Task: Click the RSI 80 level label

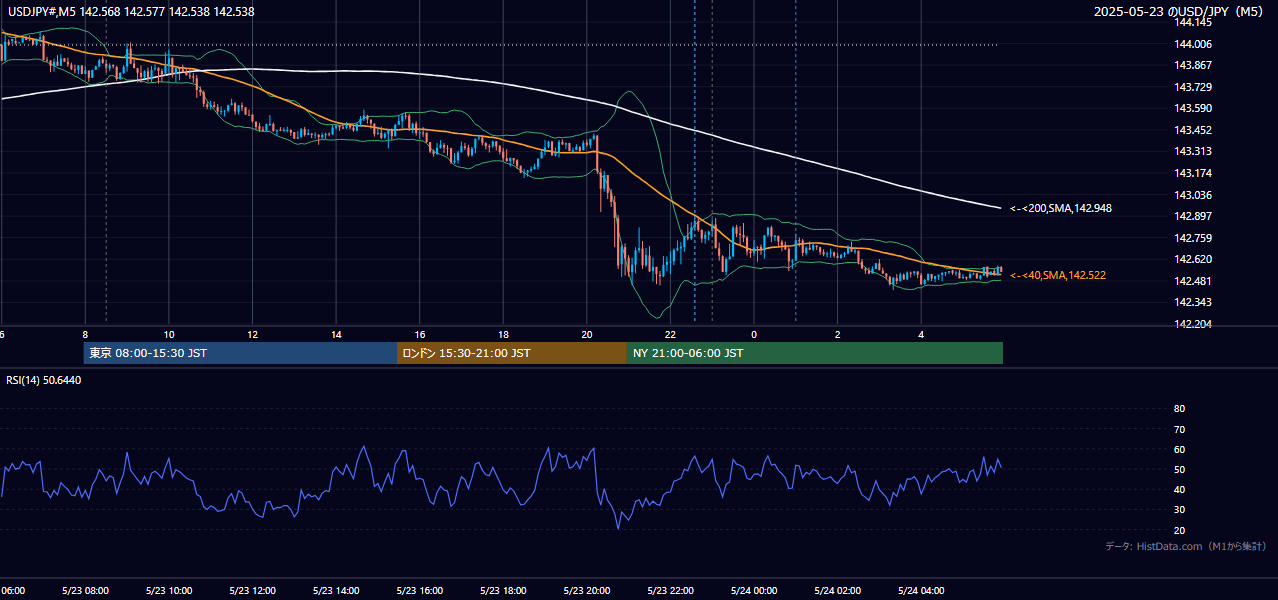Action: point(1179,409)
